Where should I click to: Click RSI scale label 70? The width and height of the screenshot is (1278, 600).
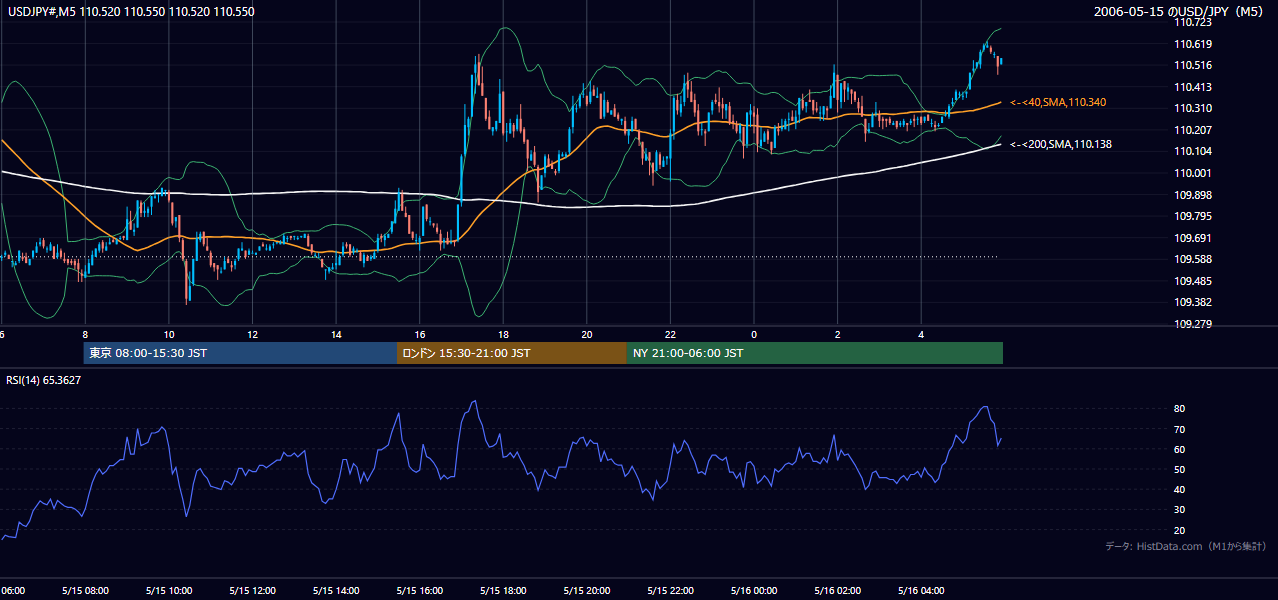coord(1180,429)
